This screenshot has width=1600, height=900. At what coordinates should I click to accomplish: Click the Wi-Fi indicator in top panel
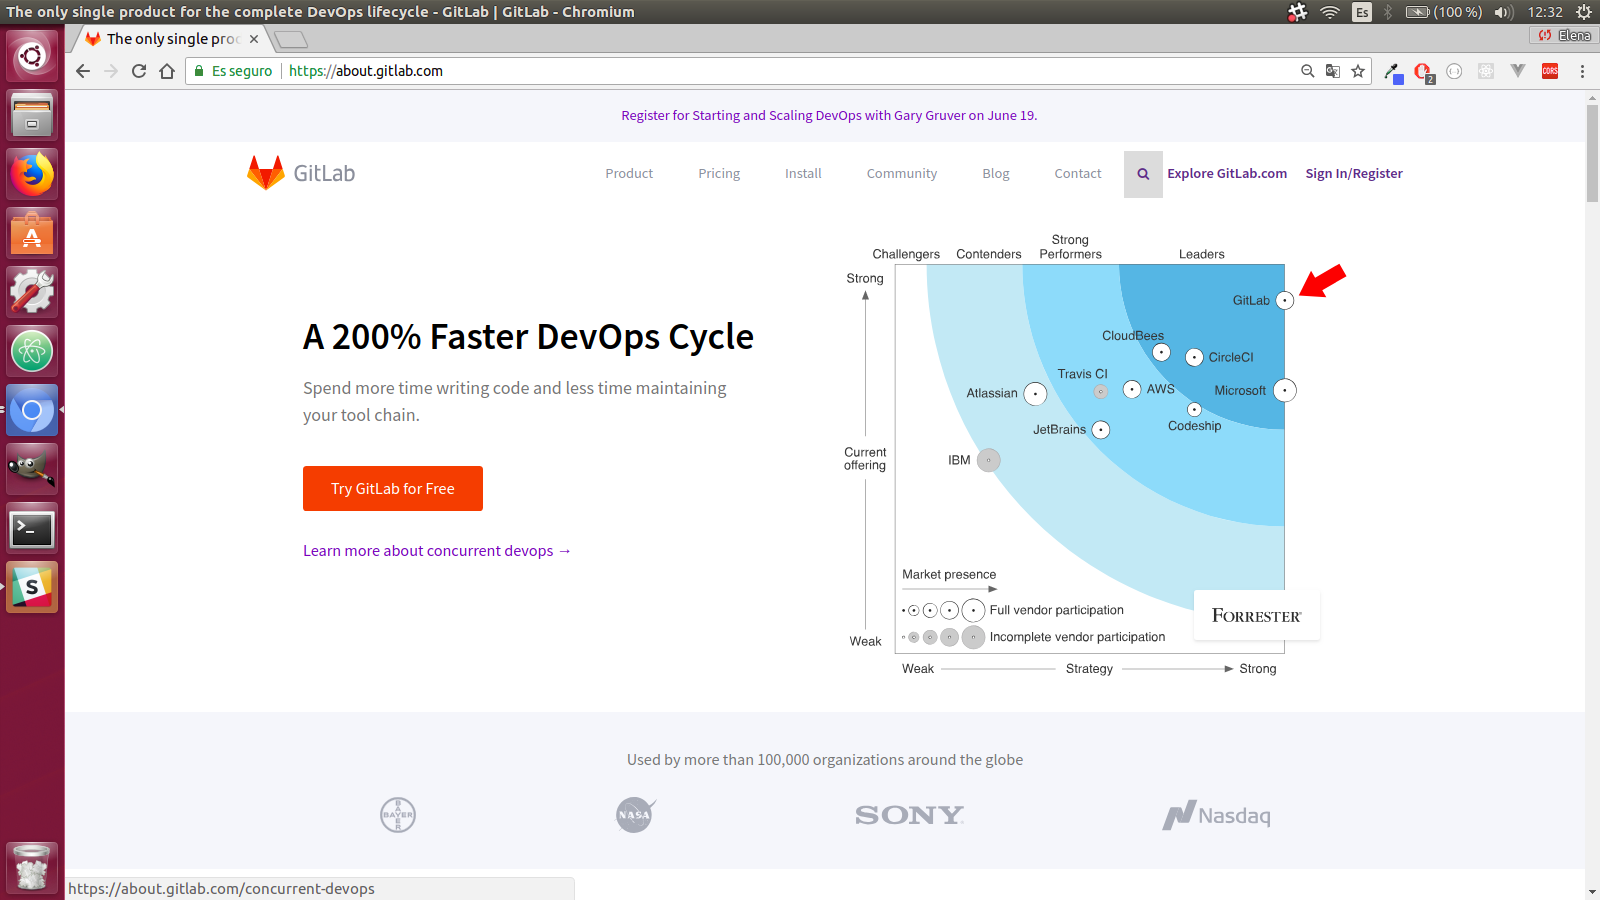pyautogui.click(x=1329, y=12)
